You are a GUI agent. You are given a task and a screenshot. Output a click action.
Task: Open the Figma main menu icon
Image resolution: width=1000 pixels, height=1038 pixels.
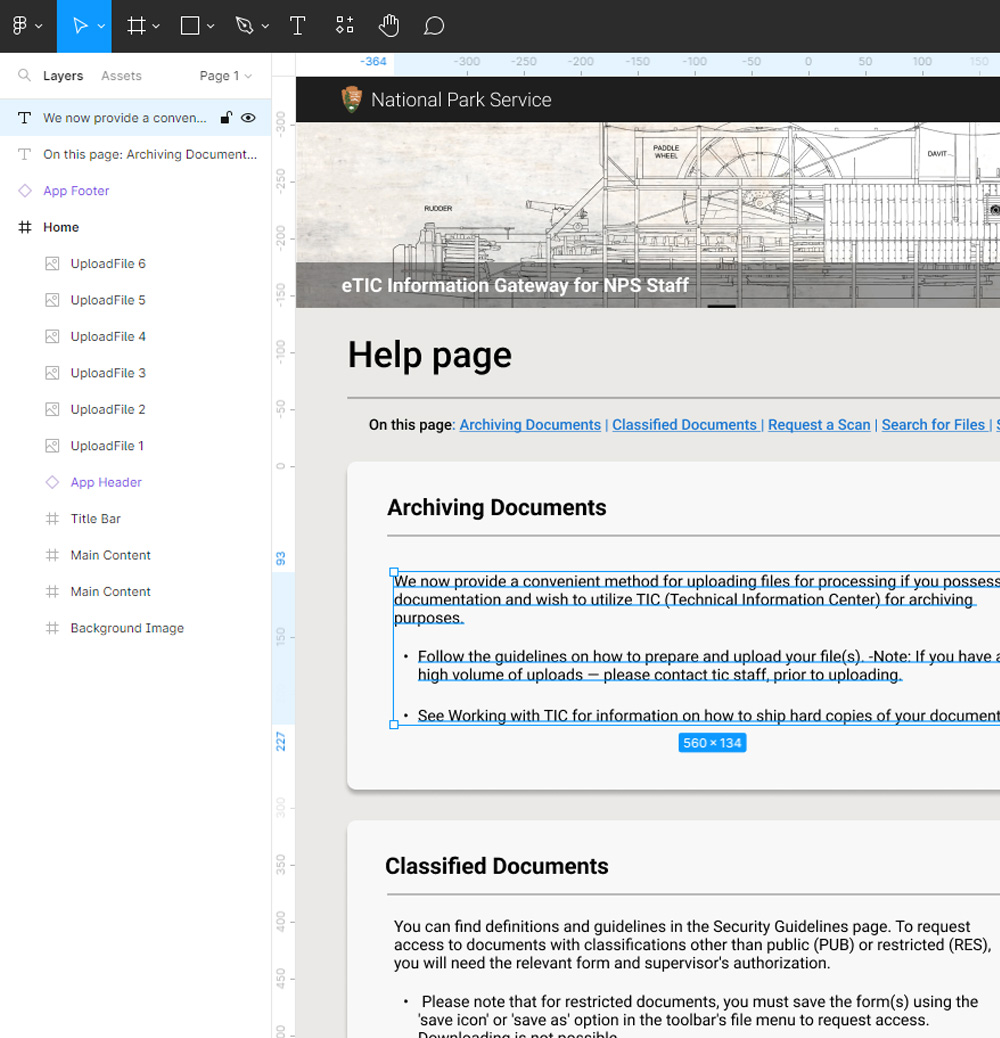[x=20, y=26]
